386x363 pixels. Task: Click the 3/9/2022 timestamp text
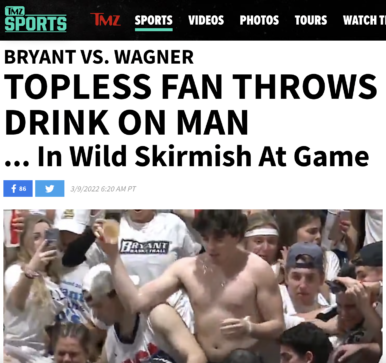pos(103,189)
